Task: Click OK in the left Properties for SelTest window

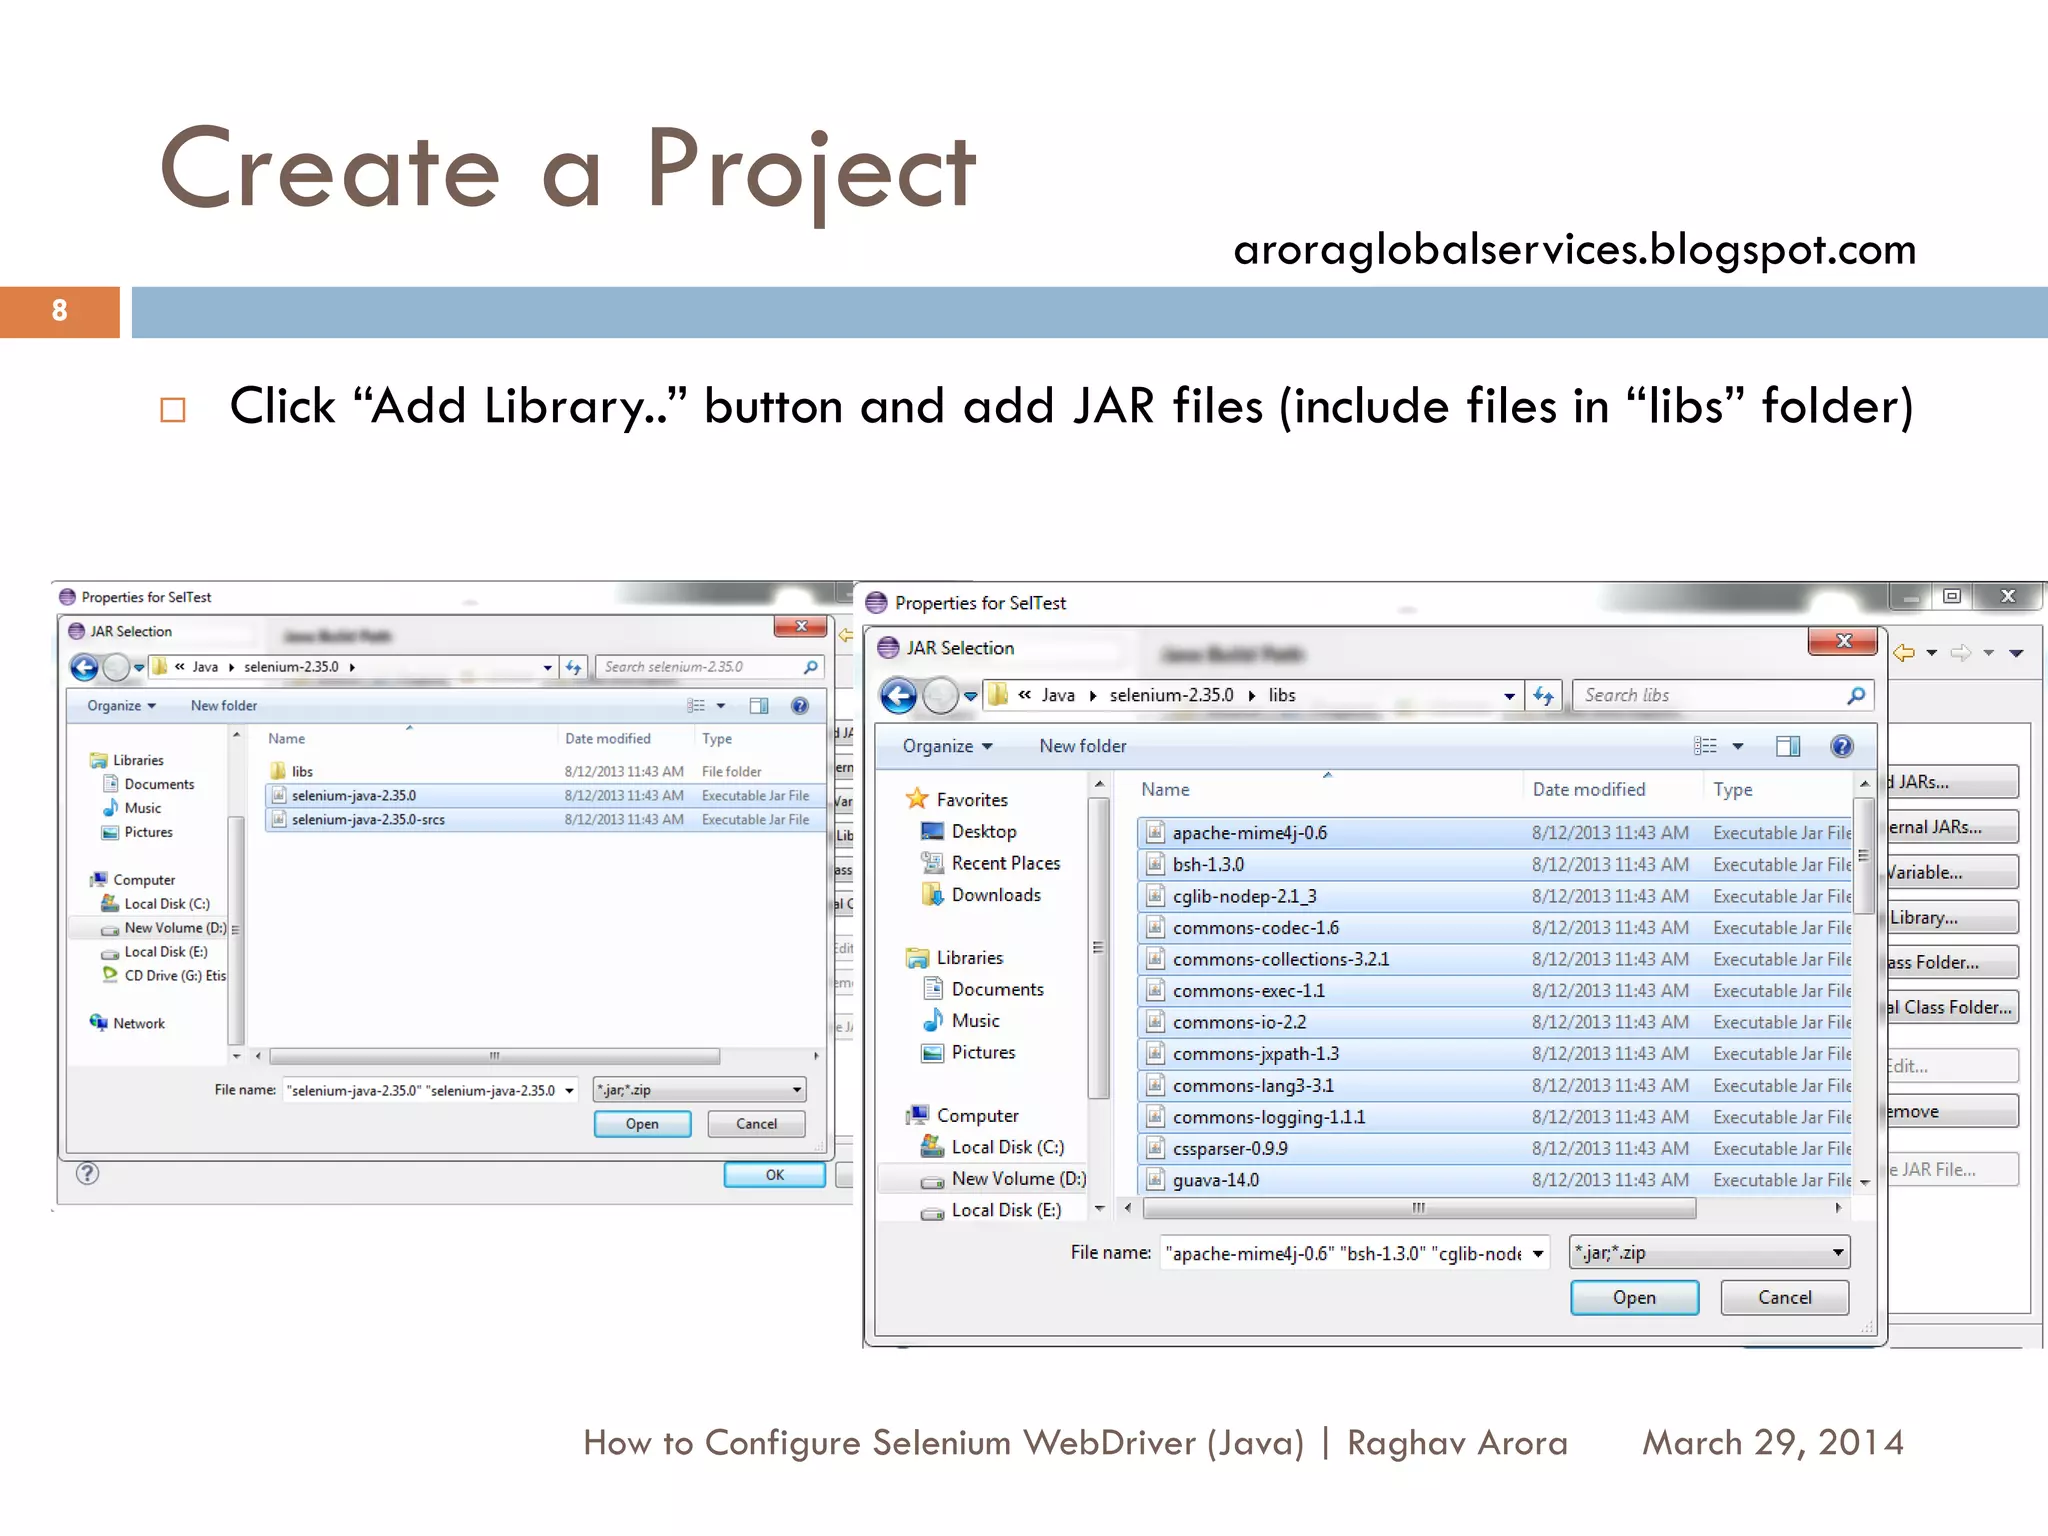Action: (775, 1175)
